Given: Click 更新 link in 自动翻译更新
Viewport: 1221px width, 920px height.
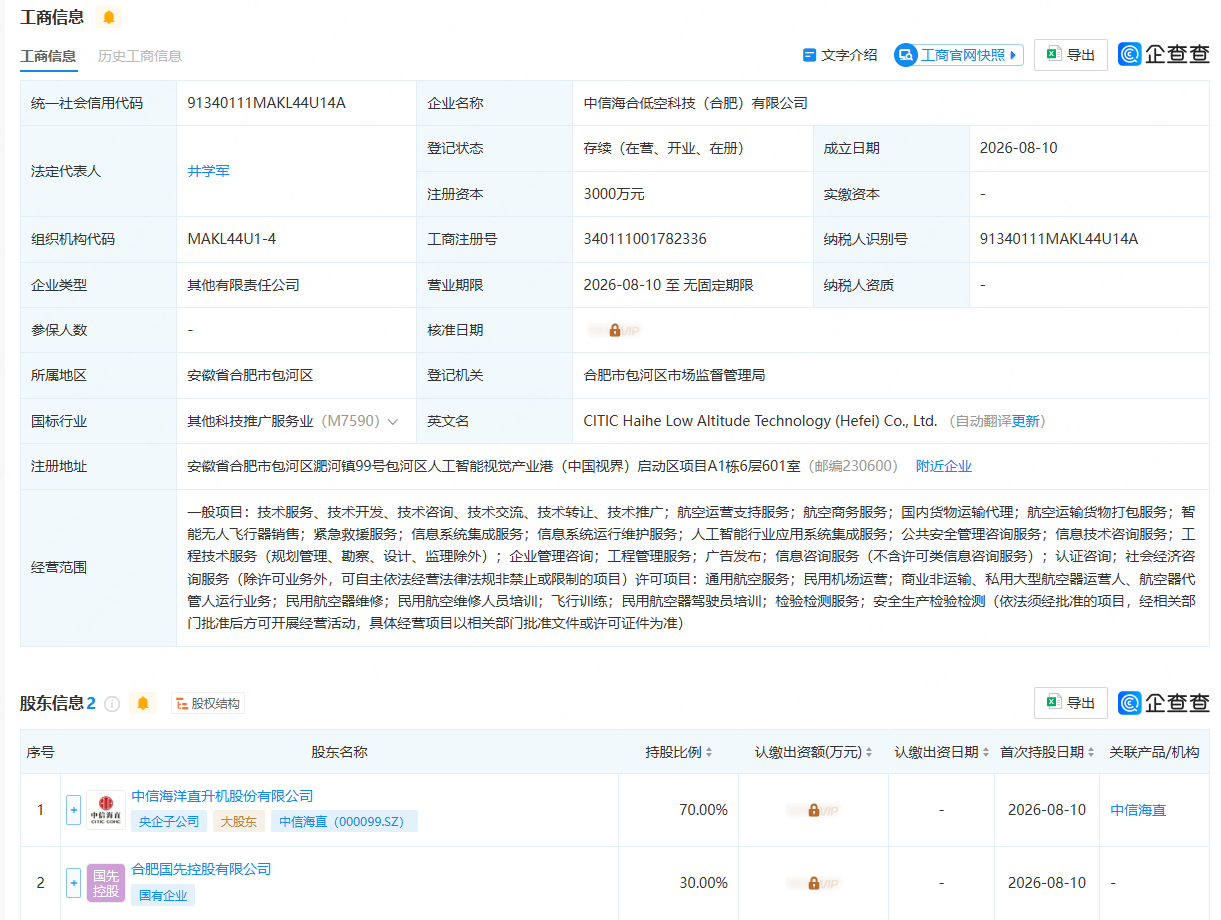Looking at the screenshot, I should [x=1026, y=421].
